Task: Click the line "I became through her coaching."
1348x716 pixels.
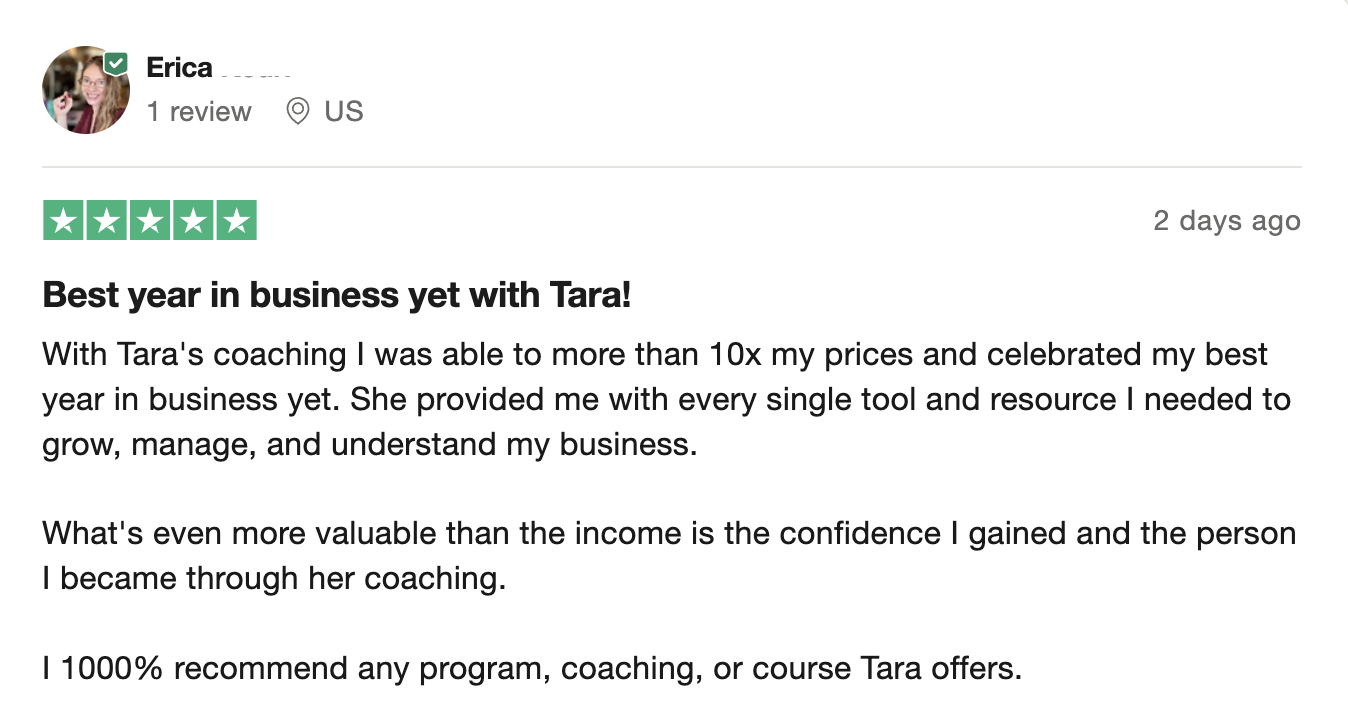Action: point(274,578)
